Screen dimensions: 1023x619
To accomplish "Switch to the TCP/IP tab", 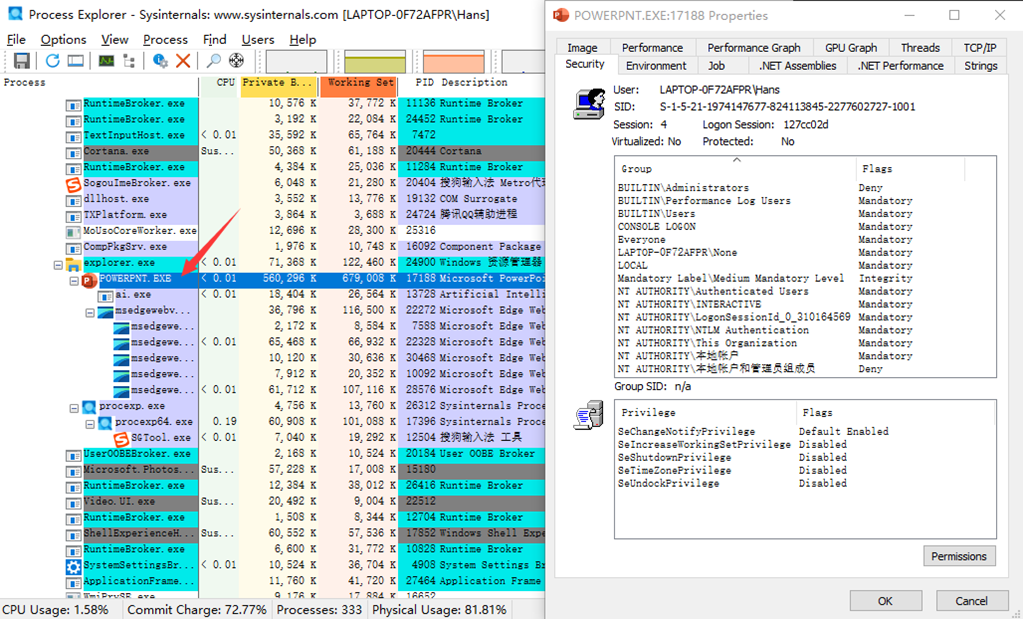I will pos(980,48).
